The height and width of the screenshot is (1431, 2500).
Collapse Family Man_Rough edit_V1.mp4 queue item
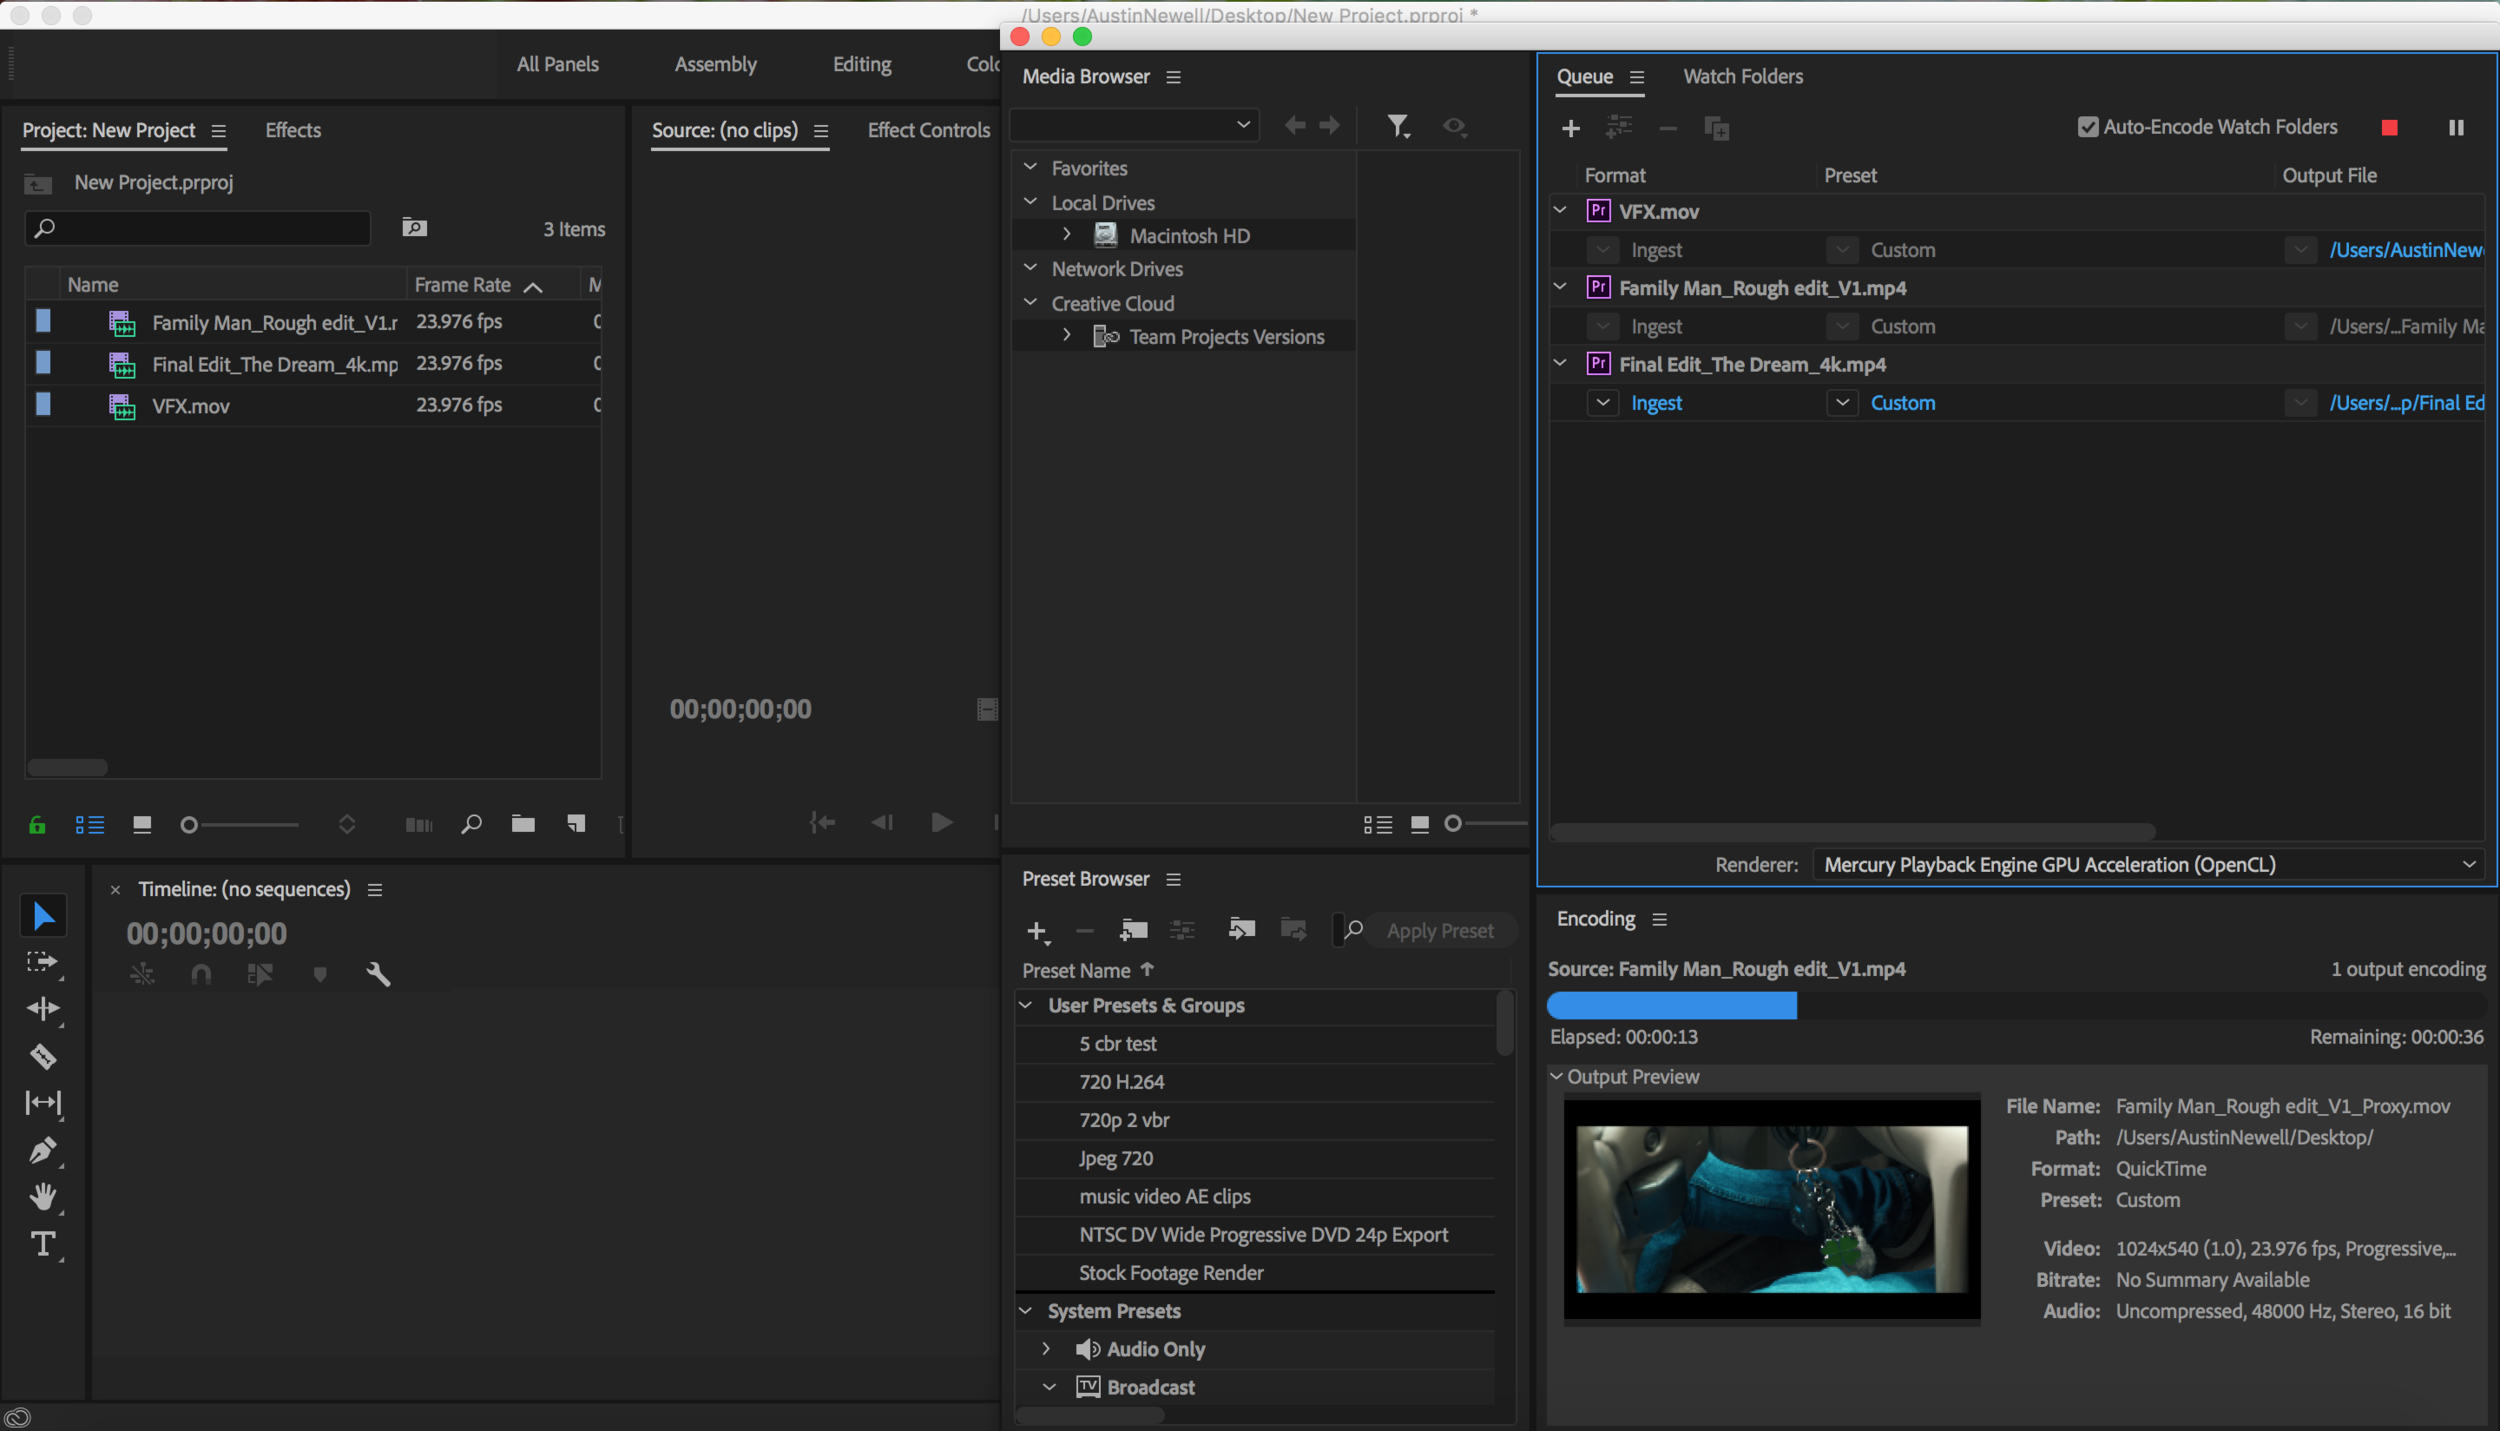1560,287
